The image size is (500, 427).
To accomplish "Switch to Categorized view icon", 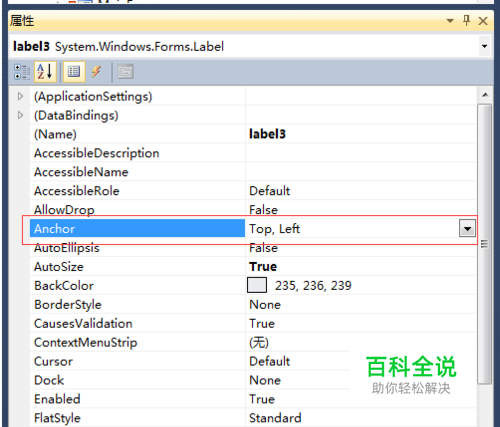I will 21,72.
